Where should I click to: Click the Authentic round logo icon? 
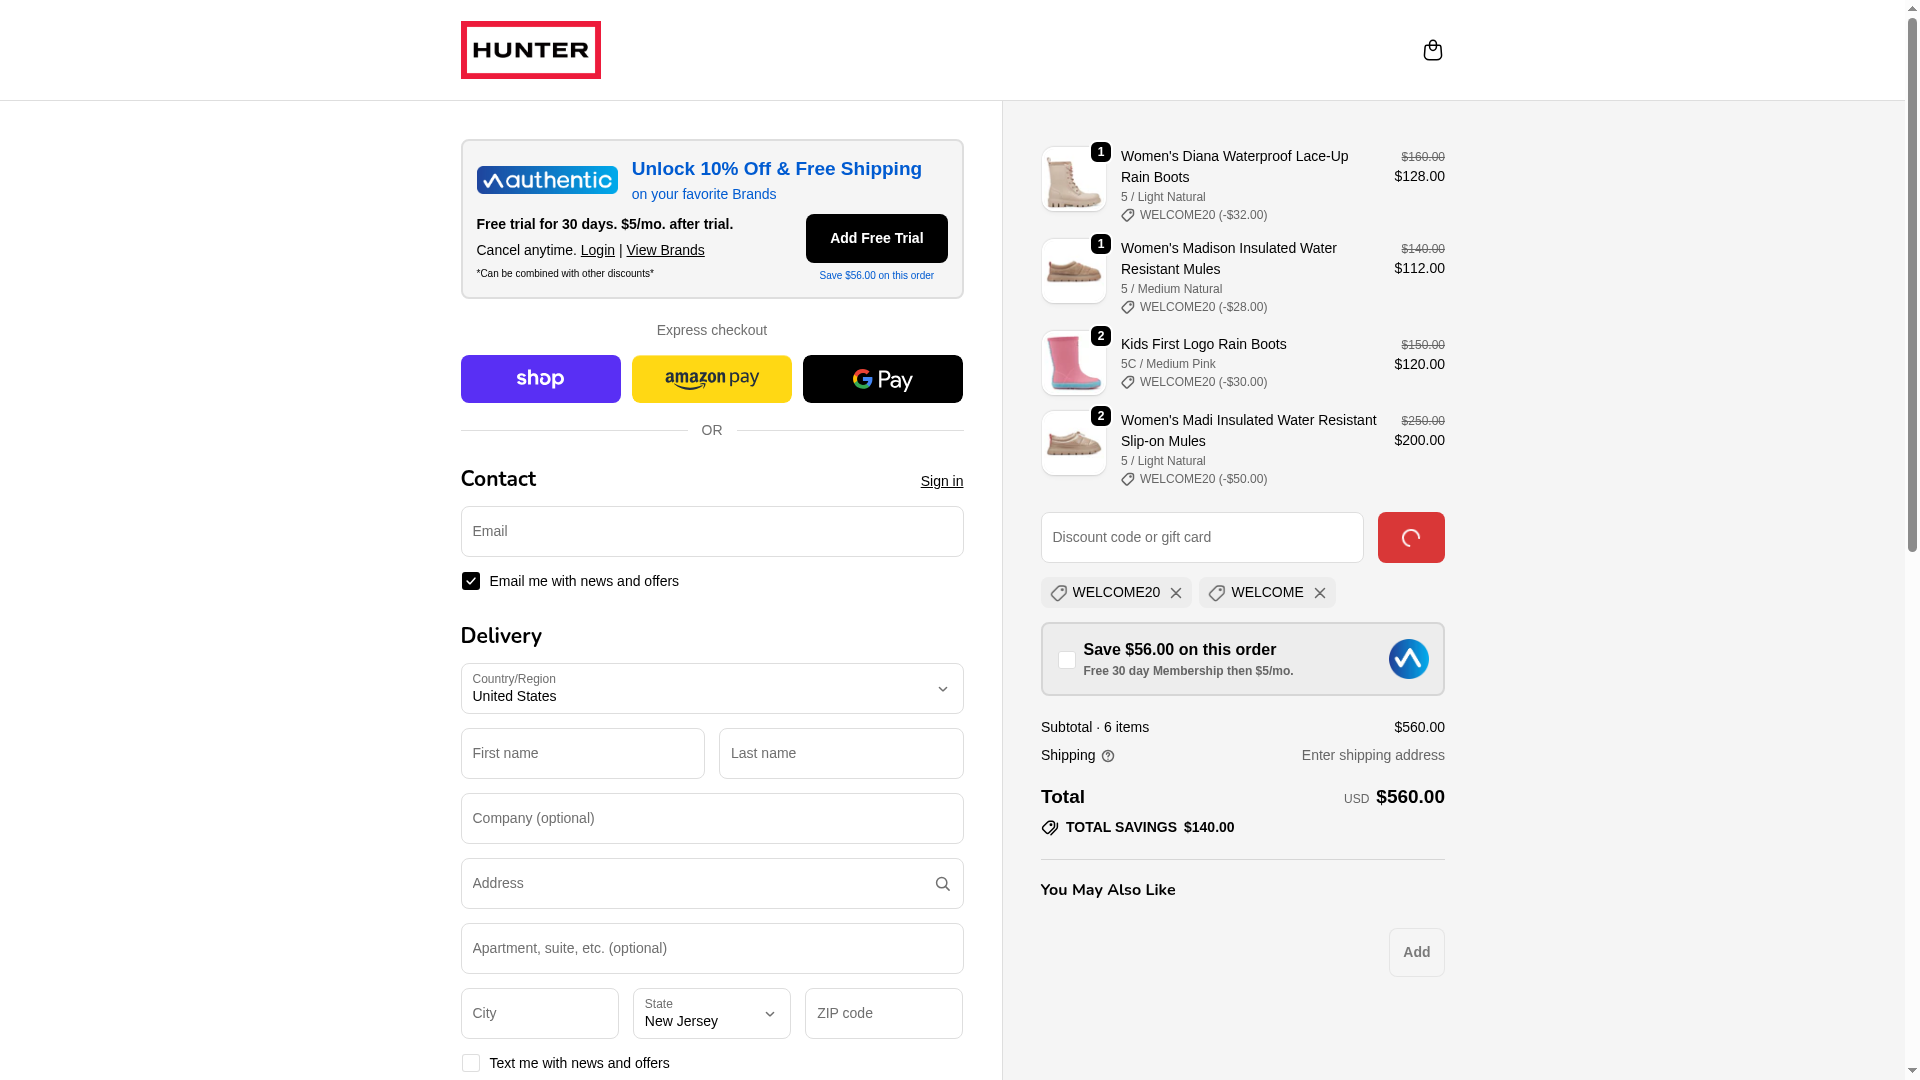(1408, 659)
